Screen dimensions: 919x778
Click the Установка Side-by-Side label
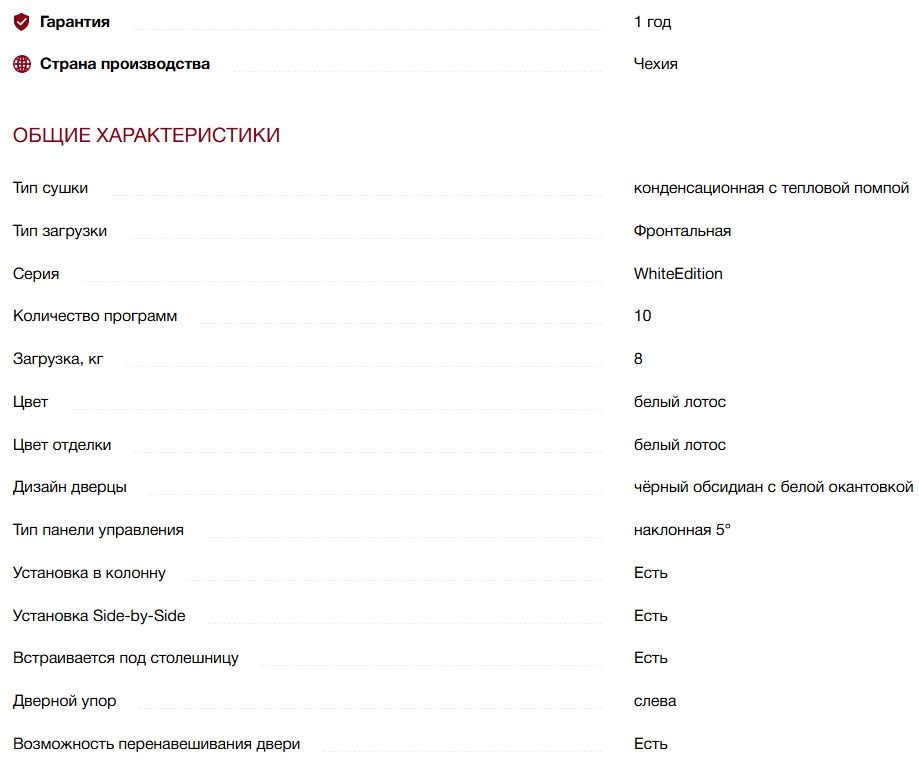coord(99,616)
